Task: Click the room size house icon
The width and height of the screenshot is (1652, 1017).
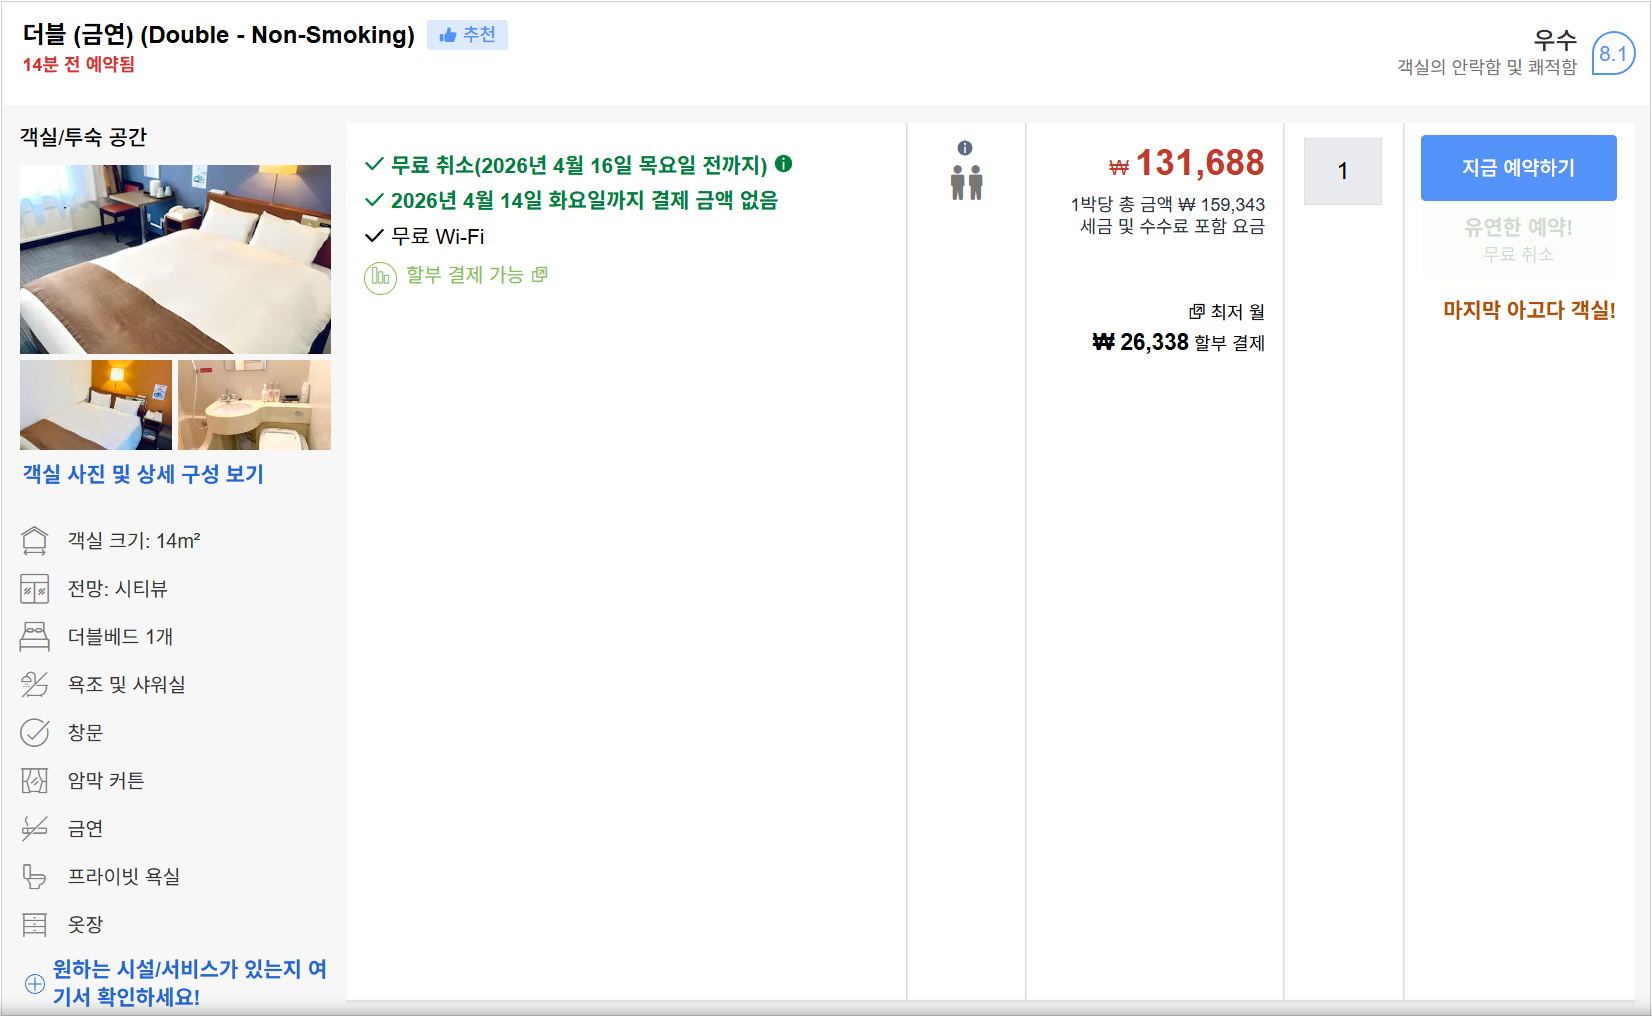Action: click(x=35, y=541)
